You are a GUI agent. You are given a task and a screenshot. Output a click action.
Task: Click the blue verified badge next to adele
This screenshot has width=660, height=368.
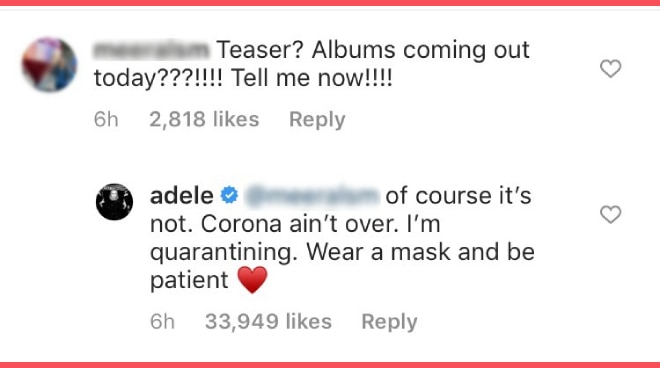tap(229, 195)
